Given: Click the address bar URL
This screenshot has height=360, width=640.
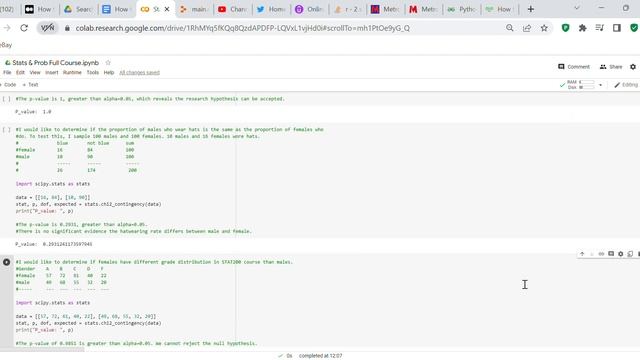Looking at the screenshot, I should tap(242, 28).
